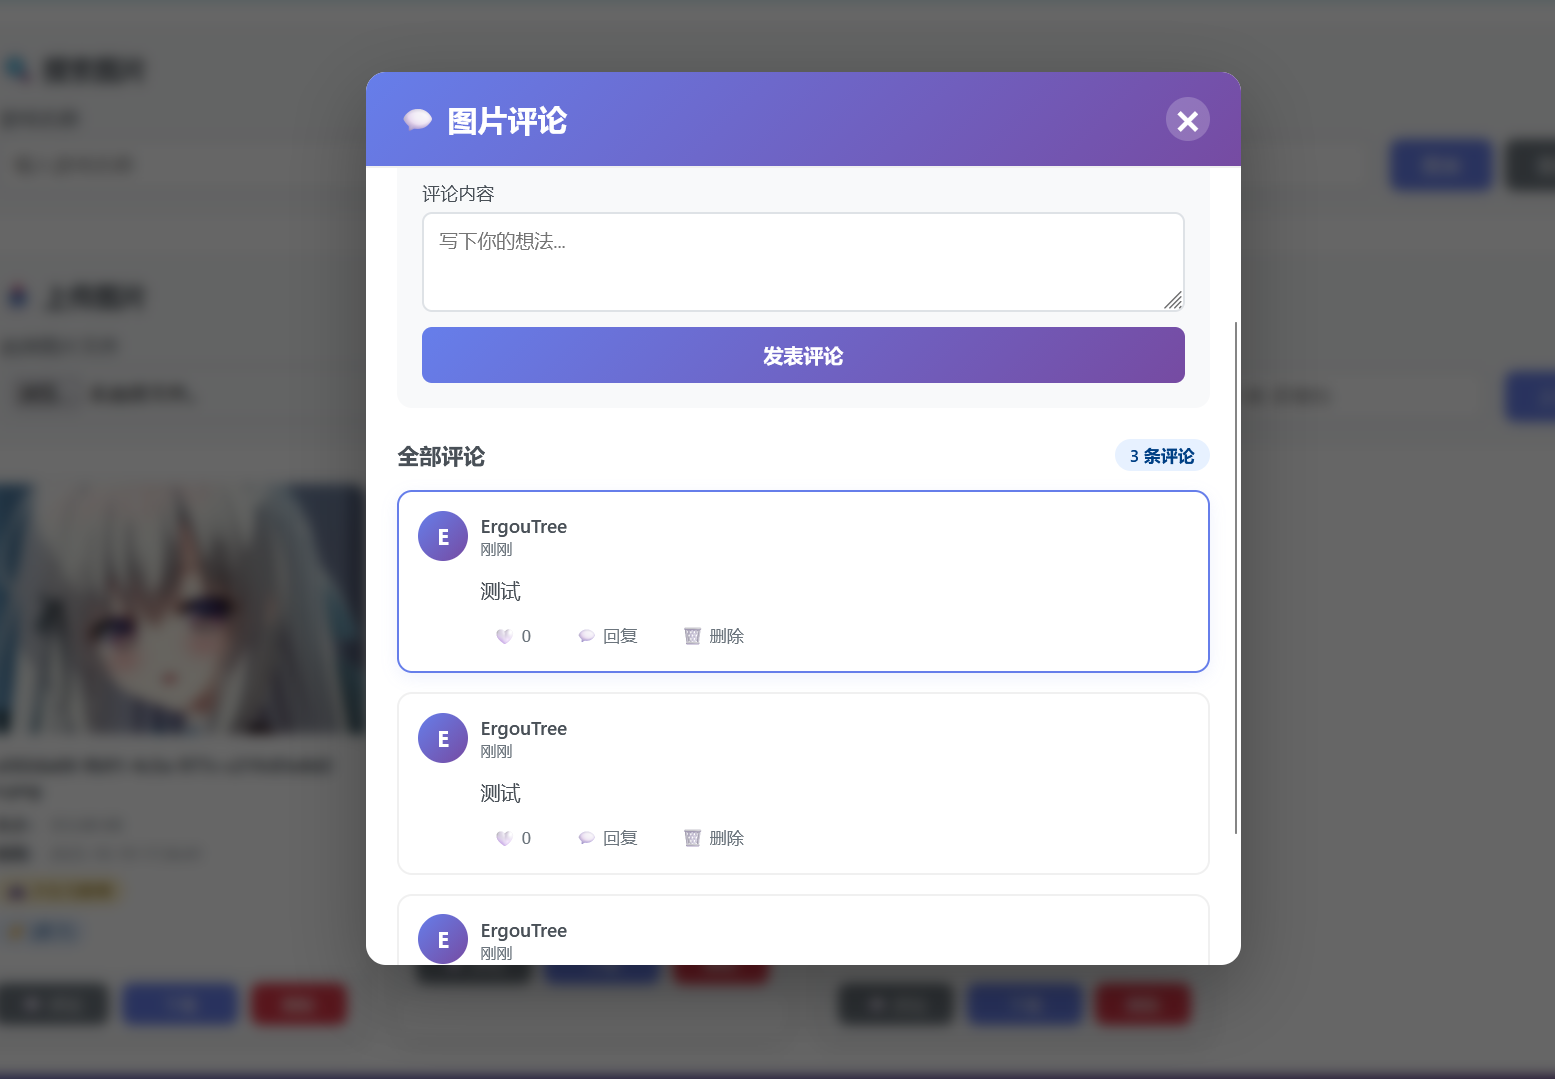
Task: Click the E avatar of the first comment
Action: point(443,536)
